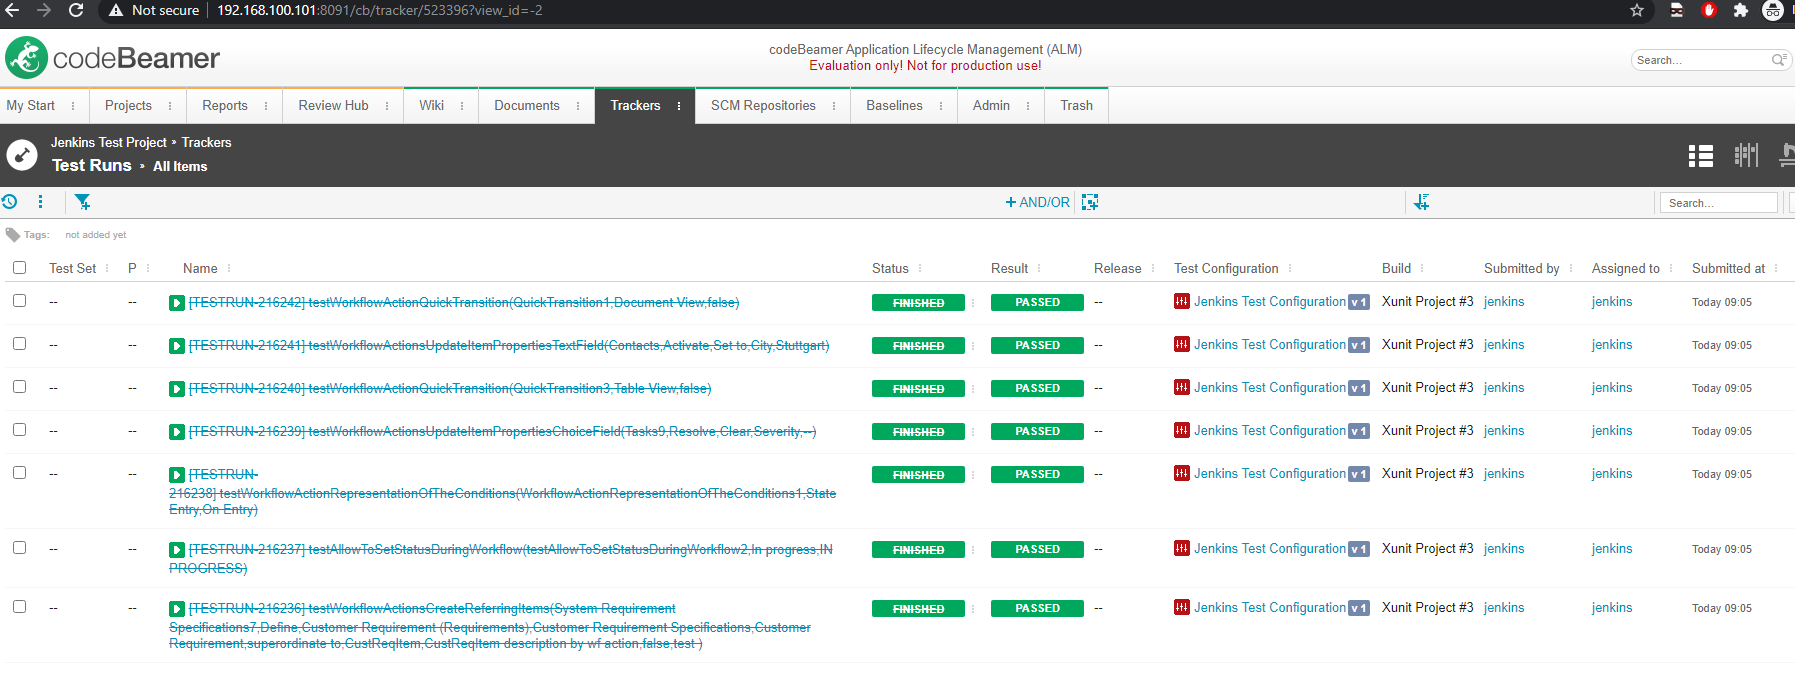The image size is (1795, 673).
Task: Select checkbox for TESTRUN-216241 row
Action: [19, 343]
